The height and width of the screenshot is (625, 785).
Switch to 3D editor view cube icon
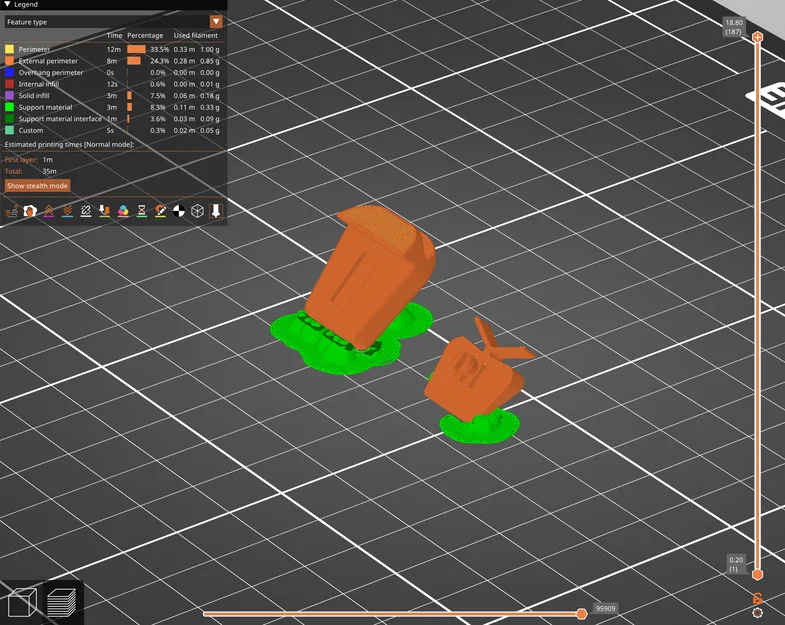(x=22, y=602)
